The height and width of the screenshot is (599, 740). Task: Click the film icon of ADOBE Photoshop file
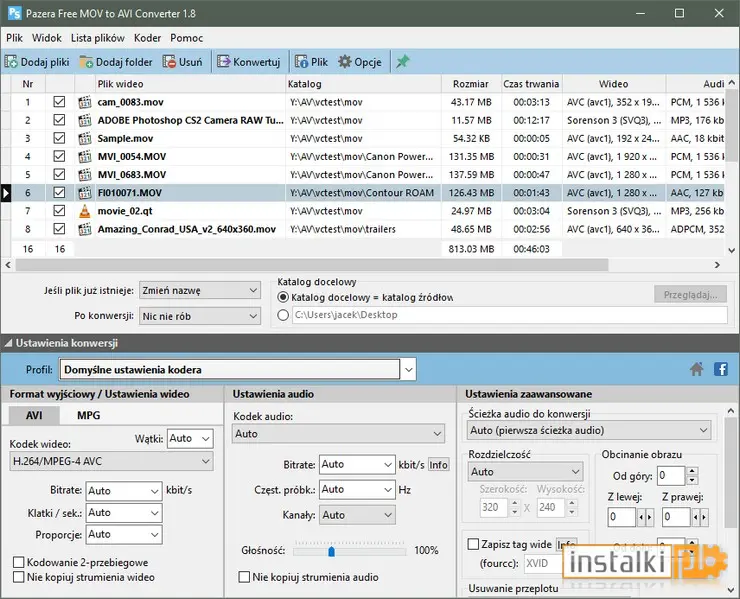click(84, 120)
